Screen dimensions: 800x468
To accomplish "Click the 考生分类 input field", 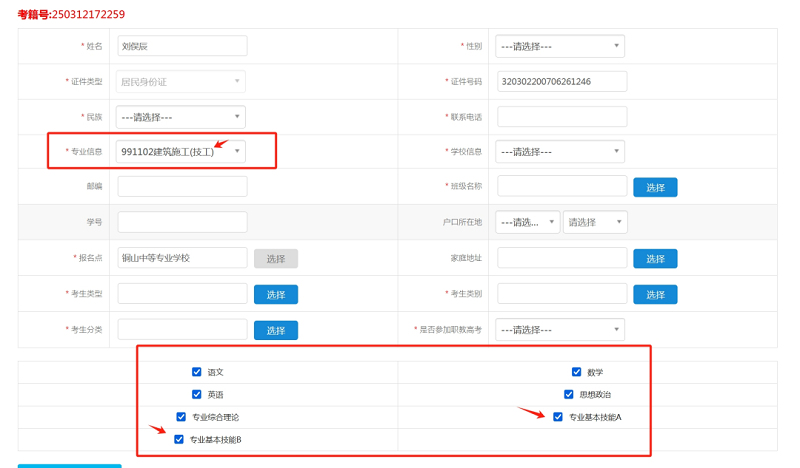I will (182, 329).
